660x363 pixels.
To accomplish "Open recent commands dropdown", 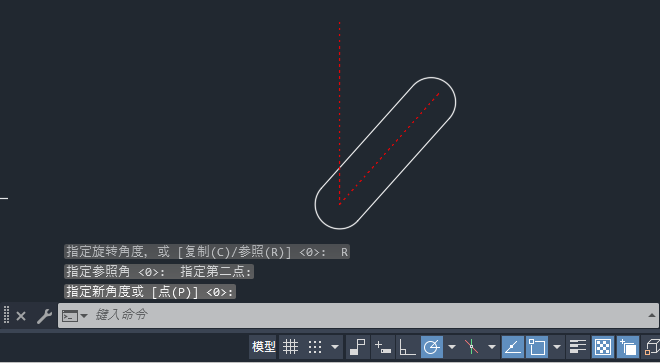I will coord(75,315).
